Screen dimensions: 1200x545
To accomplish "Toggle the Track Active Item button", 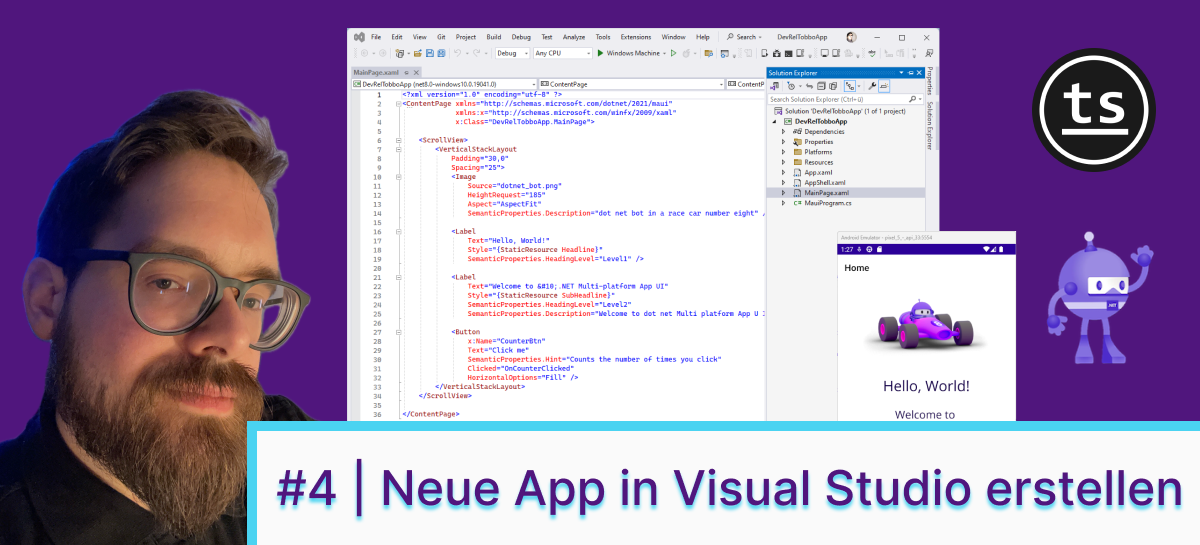I will pyautogui.click(x=849, y=86).
